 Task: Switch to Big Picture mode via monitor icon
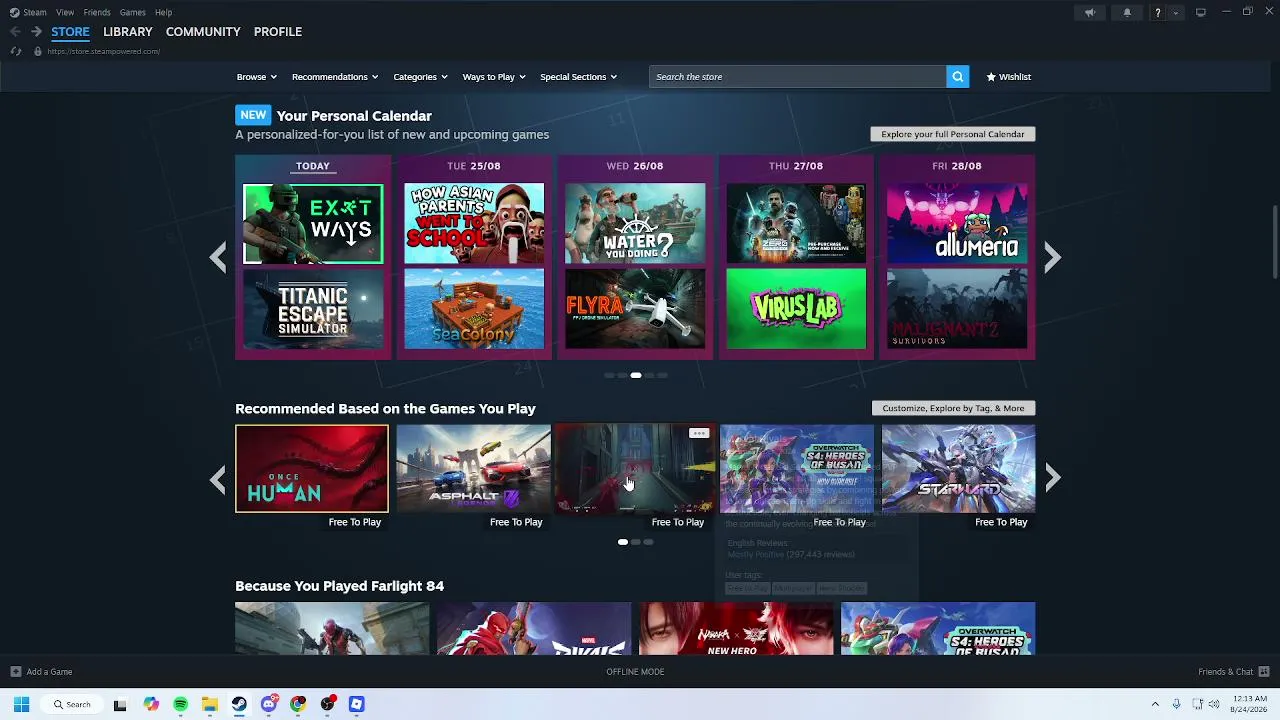(1201, 12)
